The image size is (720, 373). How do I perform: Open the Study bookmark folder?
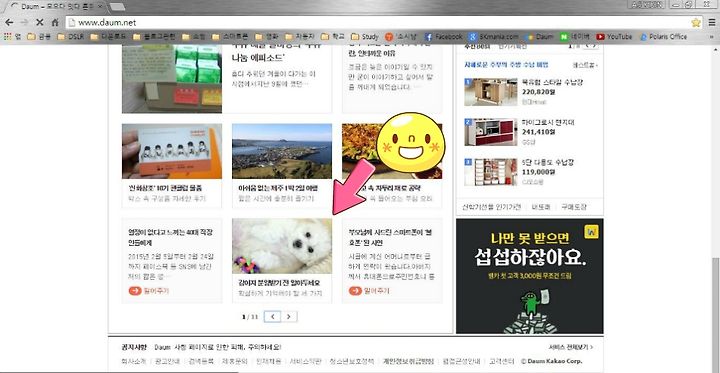(365, 37)
